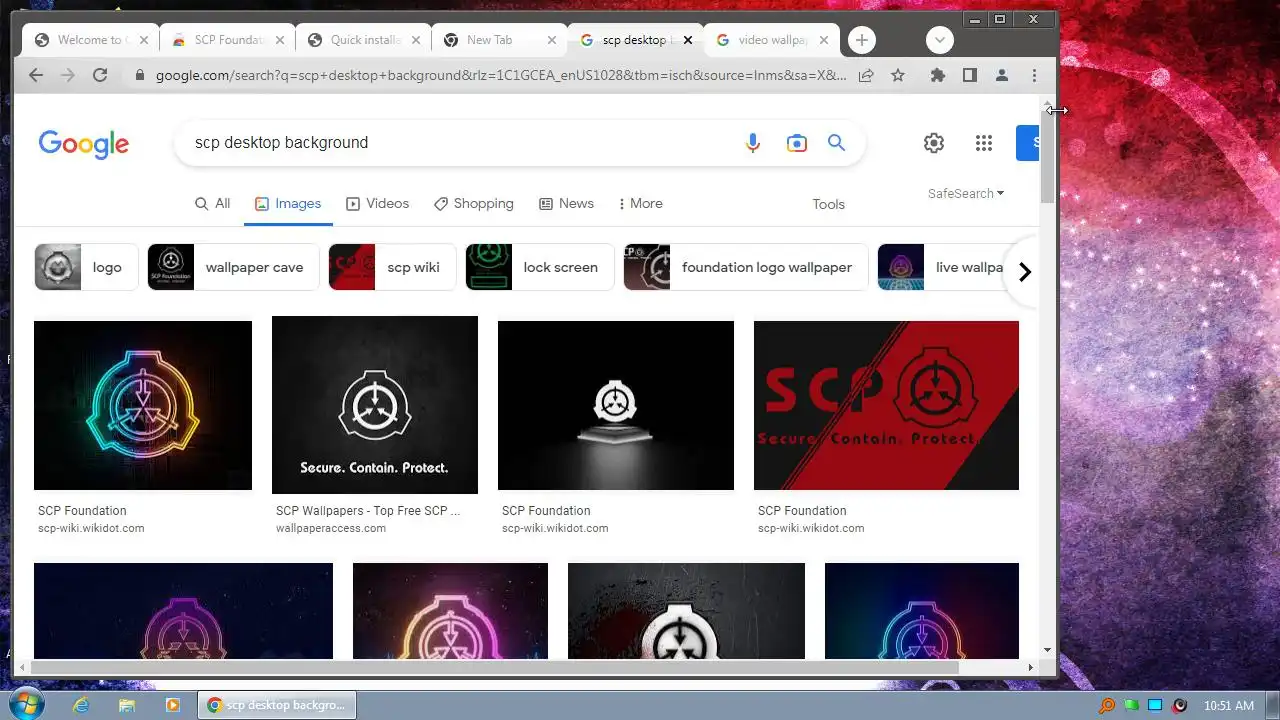Screen dimensions: 1280x720
Task: Click the magnifier icon in system tray
Action: [1107, 705]
